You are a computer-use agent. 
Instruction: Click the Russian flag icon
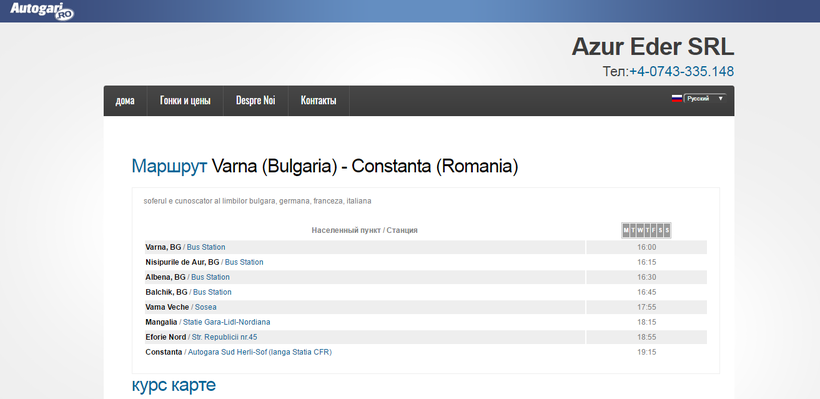pyautogui.click(x=677, y=98)
